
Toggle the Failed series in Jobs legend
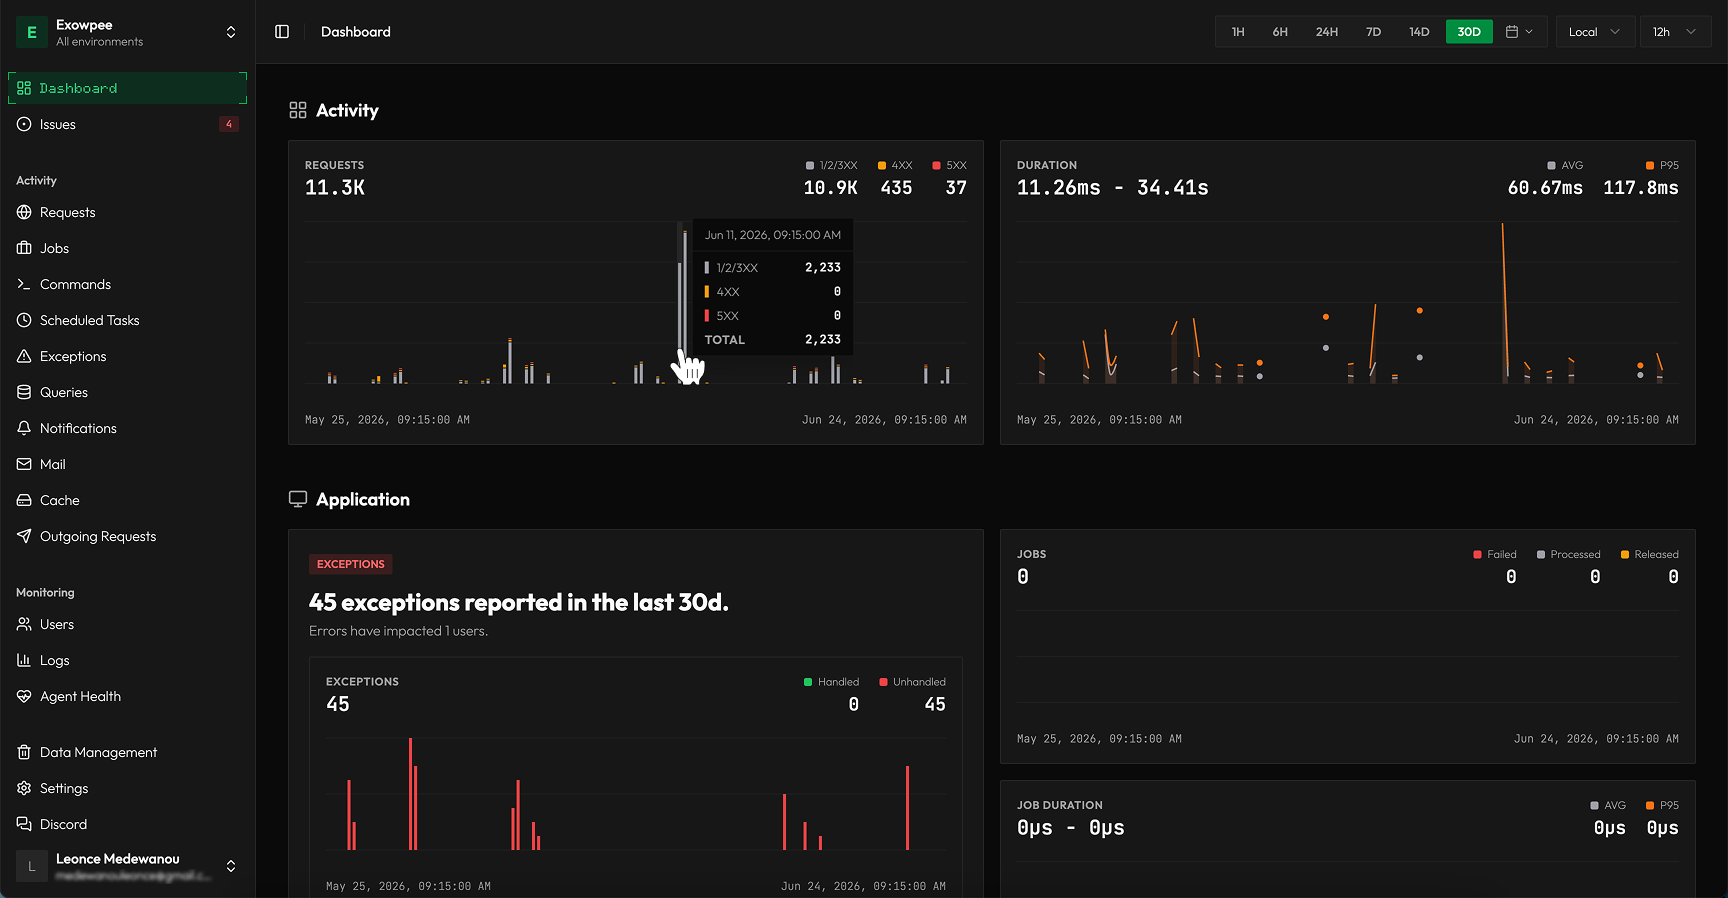(x=1495, y=554)
